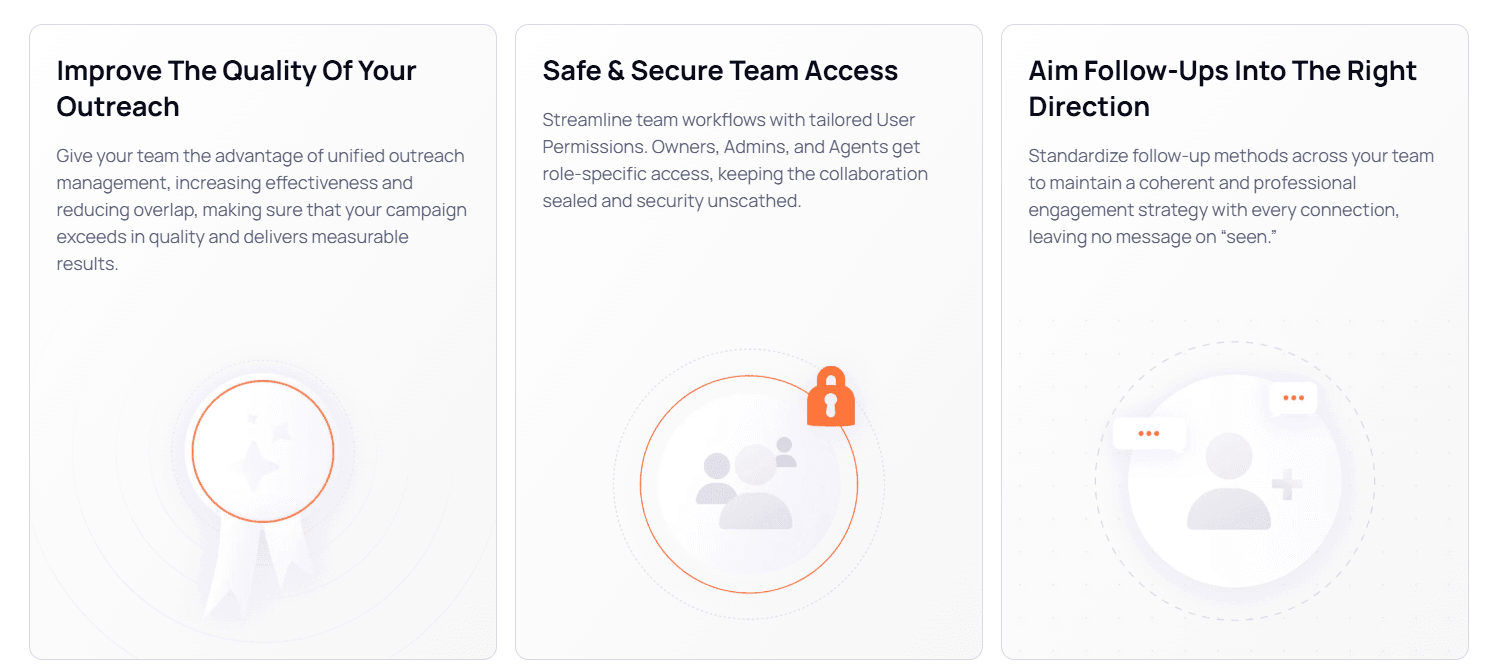Click the far-left person in the team group

tap(716, 478)
